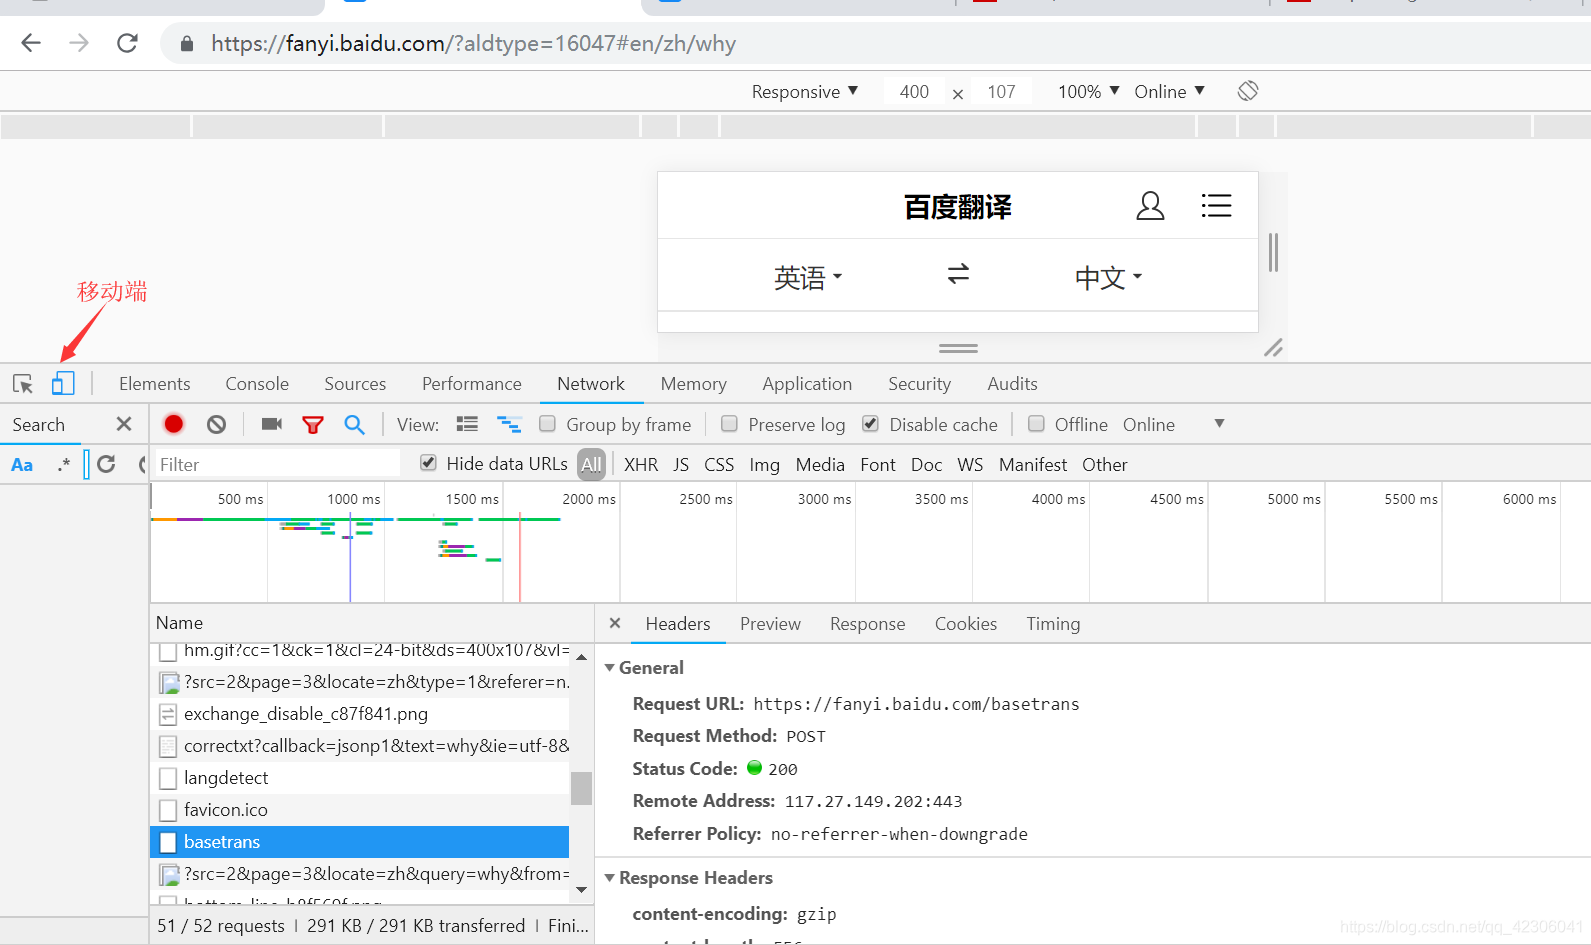1591x945 pixels.
Task: Click the request list scroll down arrow
Action: 581,889
